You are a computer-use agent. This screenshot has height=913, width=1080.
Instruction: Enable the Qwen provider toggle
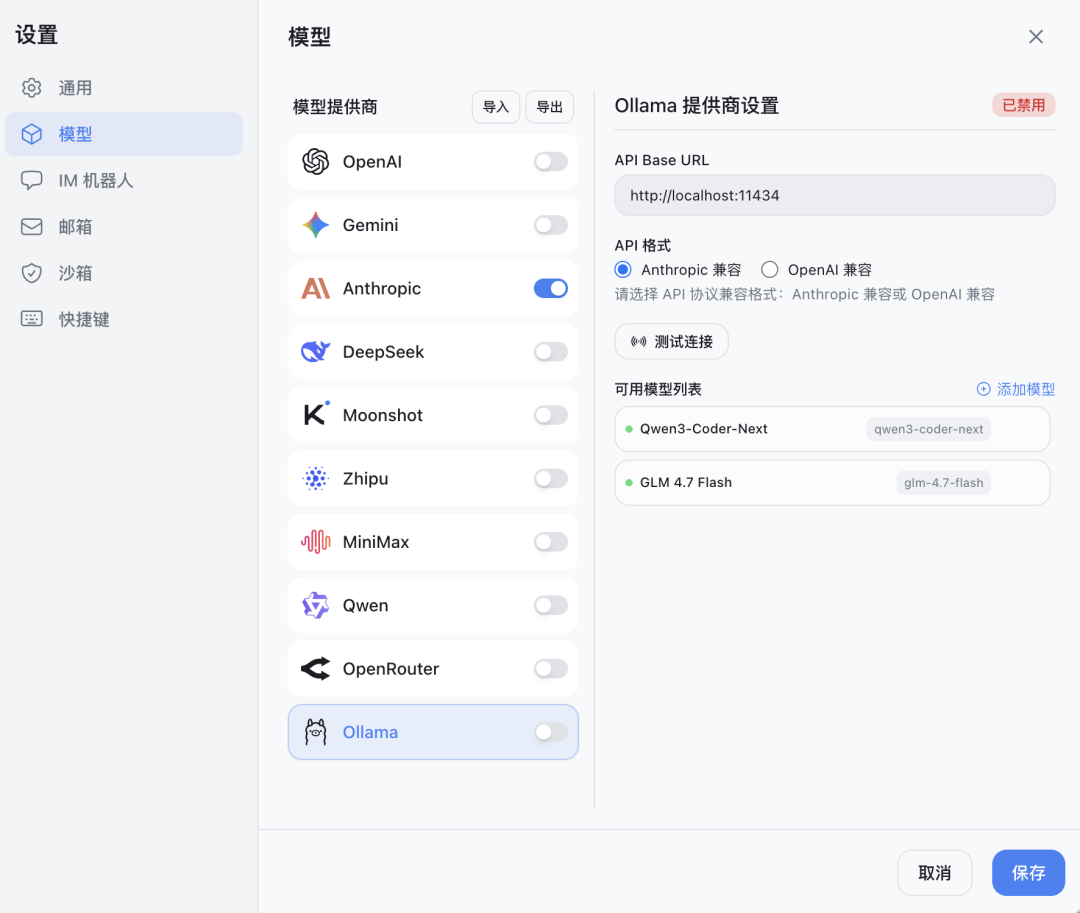pos(550,605)
